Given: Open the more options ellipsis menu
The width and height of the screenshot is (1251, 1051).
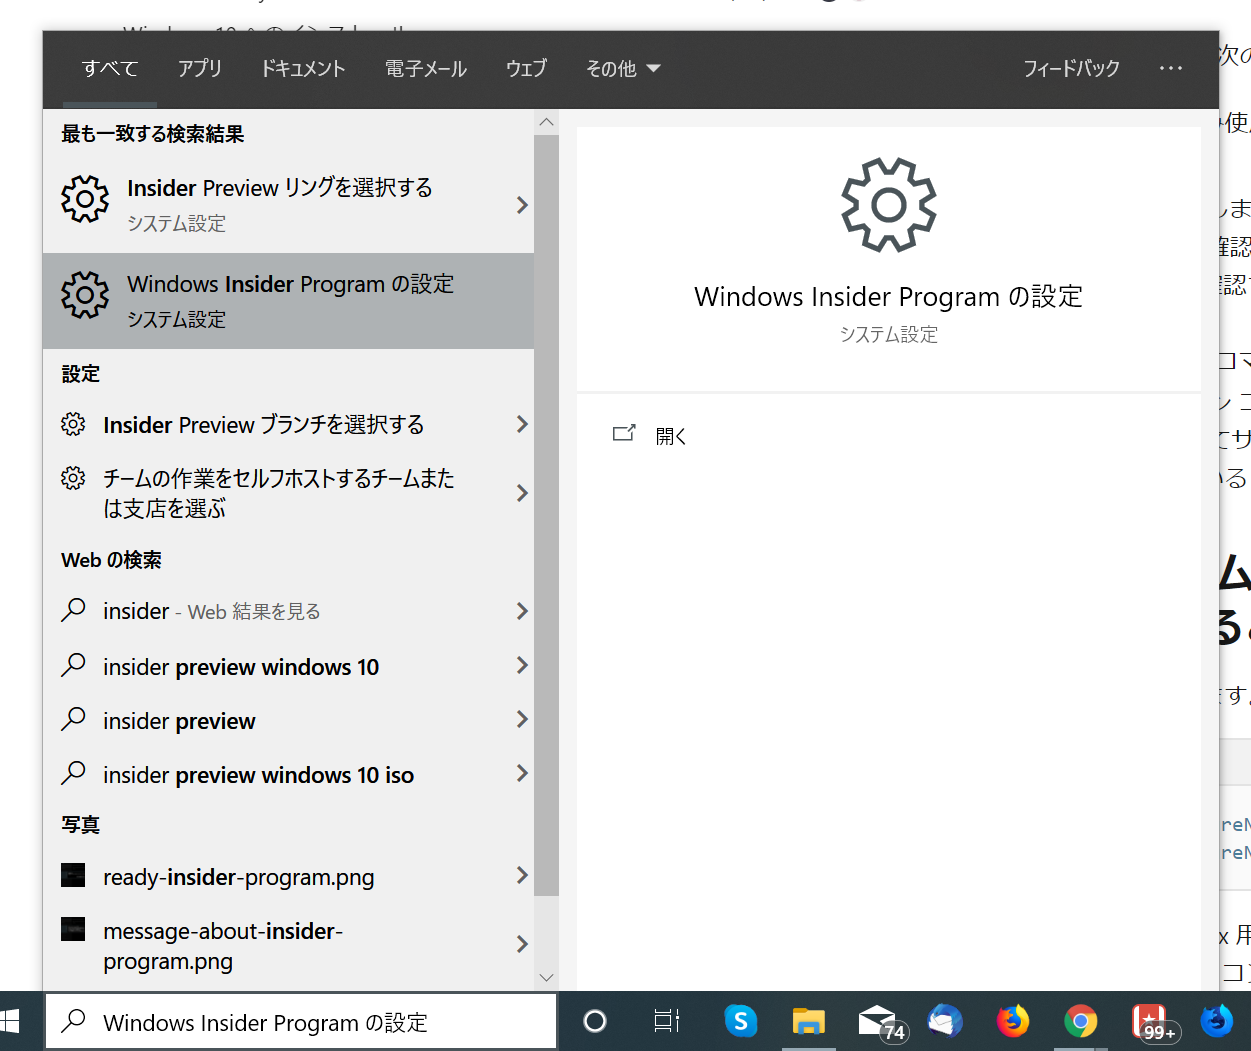Looking at the screenshot, I should [x=1171, y=68].
